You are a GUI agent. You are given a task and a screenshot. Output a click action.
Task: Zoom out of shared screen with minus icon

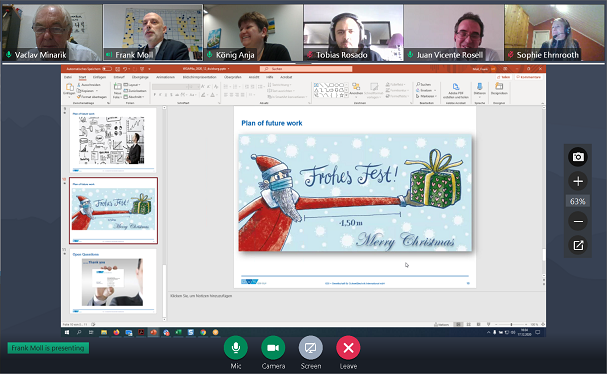578,221
